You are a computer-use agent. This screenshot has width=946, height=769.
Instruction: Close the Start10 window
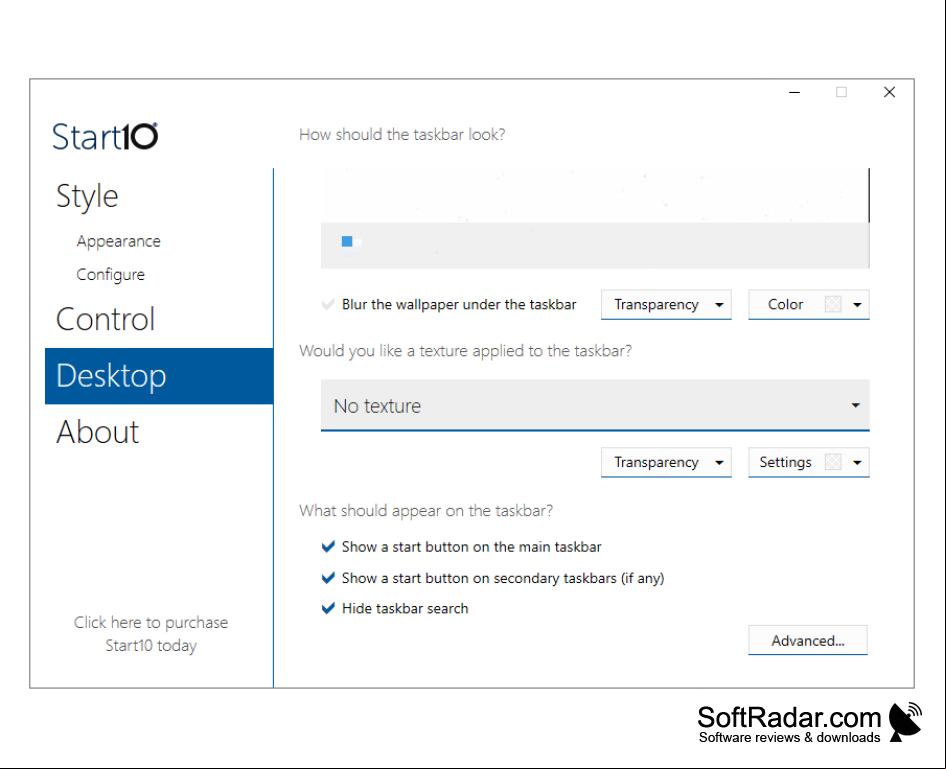889,92
